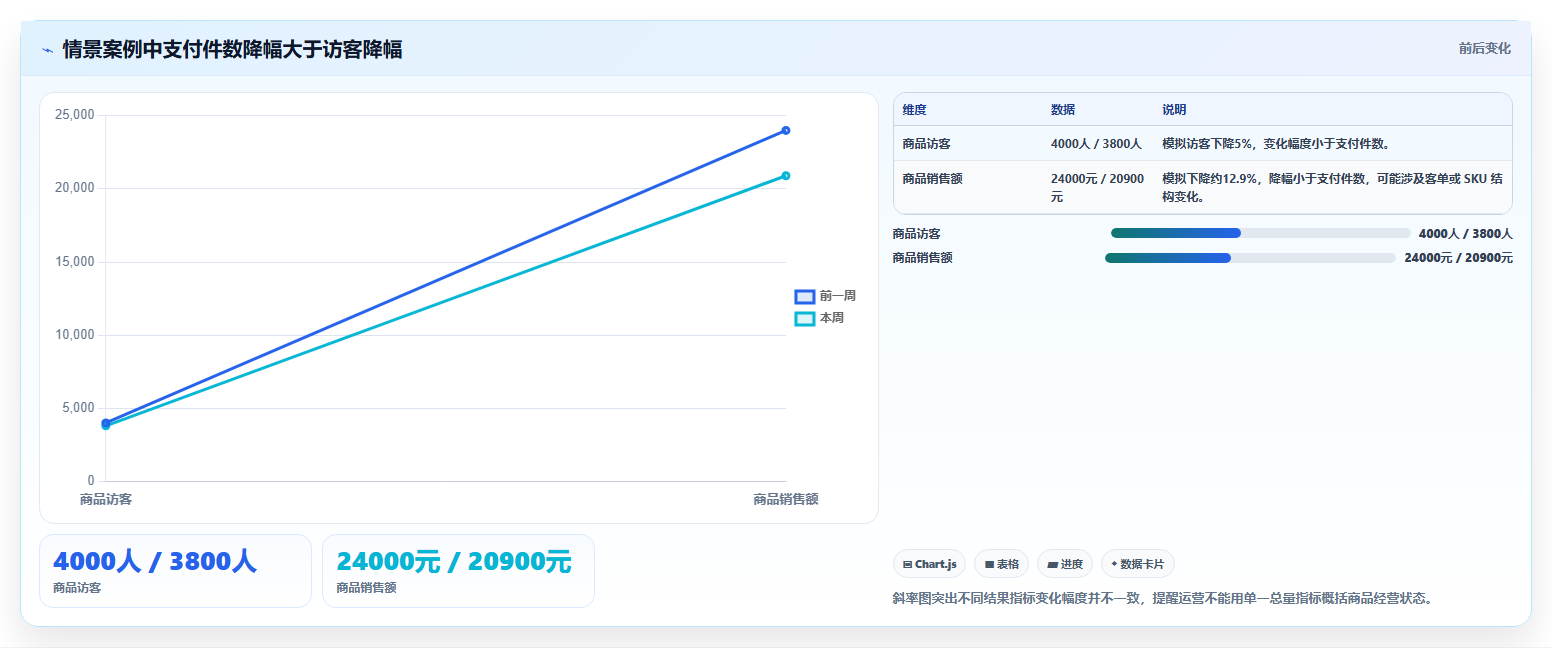Viewport: 1552px width, 648px height.
Task: Click the 表格 tag chip
Action: pos(1001,564)
